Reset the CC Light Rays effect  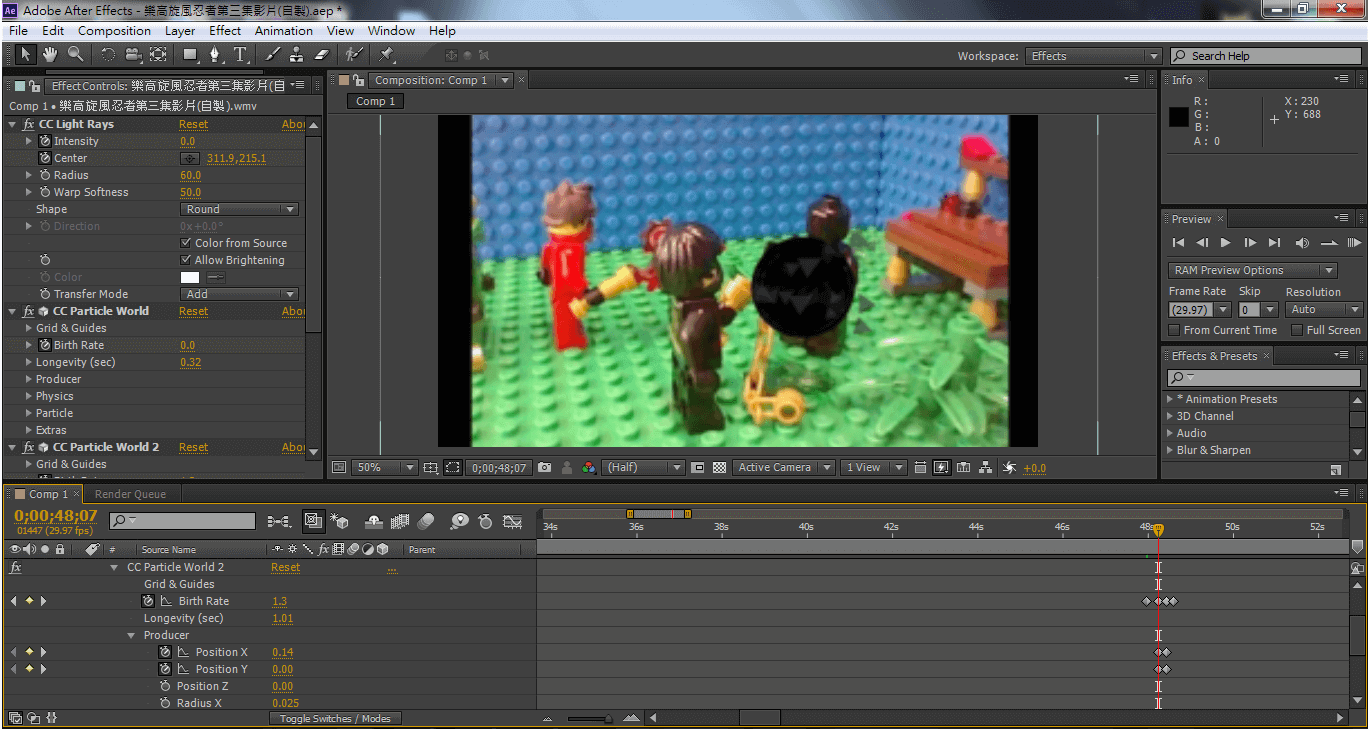click(x=193, y=125)
